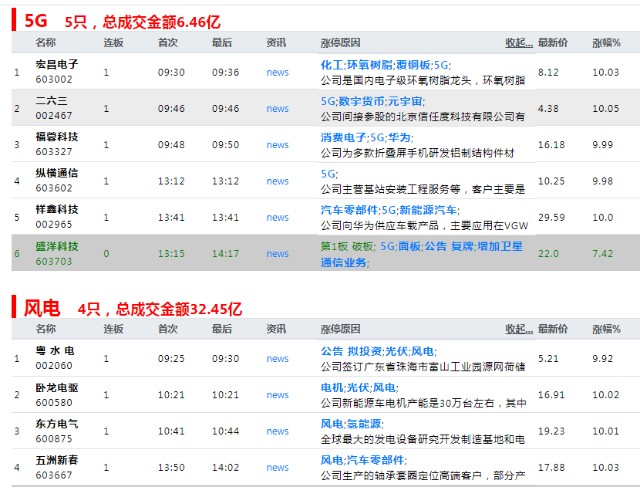Image resolution: width=640 pixels, height=487 pixels.
Task: Click 公告 拟投资 tag in 粤水电 row
Action: coord(351,351)
